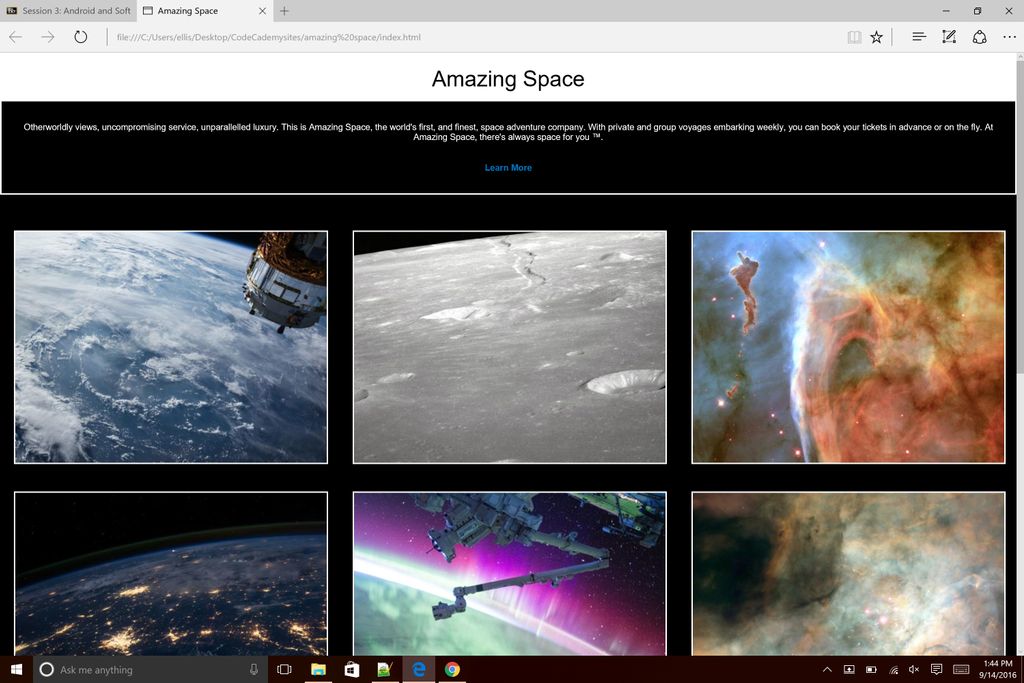The height and width of the screenshot is (683, 1024).
Task: Make a Web Note
Action: [949, 37]
